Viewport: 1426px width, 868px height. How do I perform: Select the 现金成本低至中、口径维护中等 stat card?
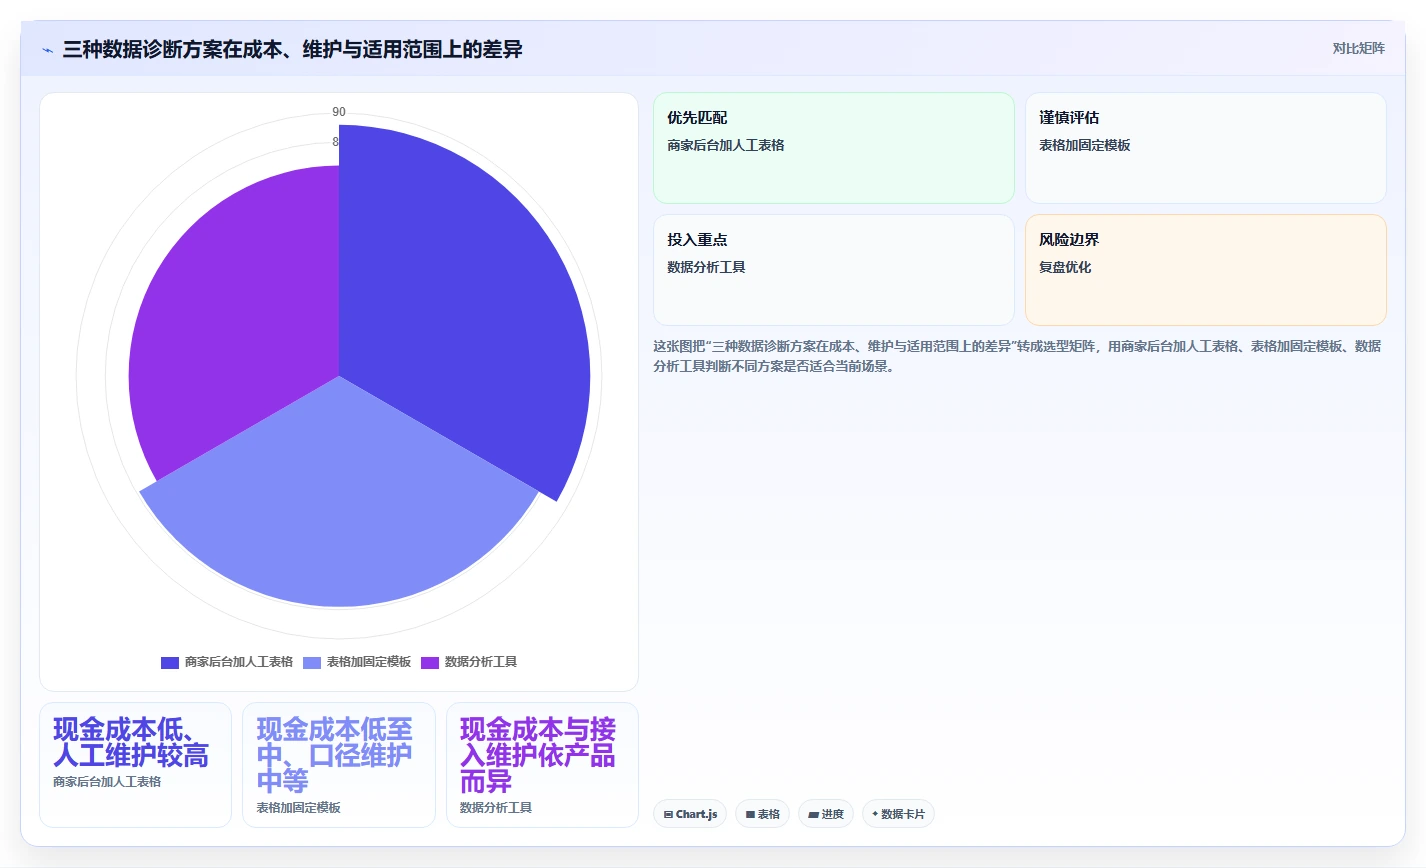coord(339,765)
